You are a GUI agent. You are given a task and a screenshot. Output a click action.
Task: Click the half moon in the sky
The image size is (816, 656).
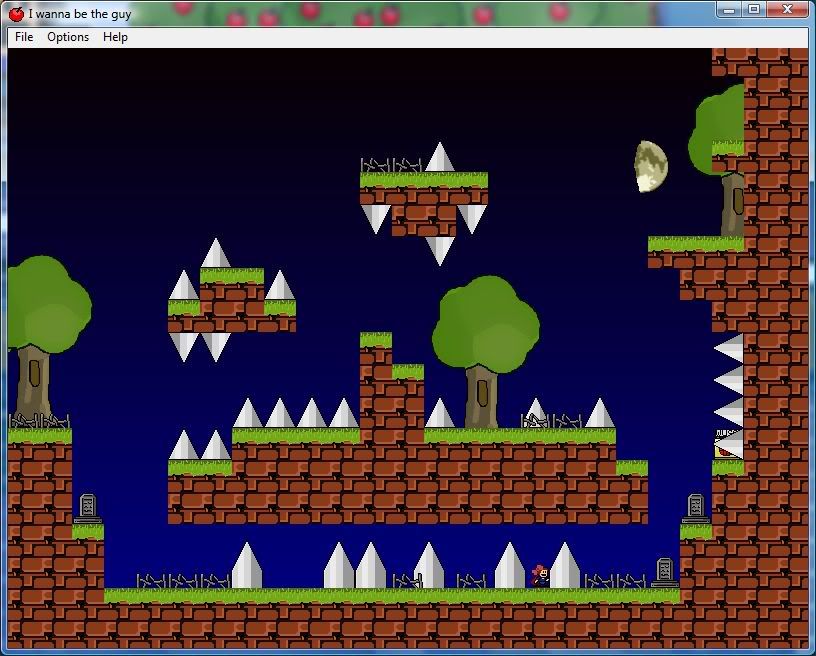tap(651, 166)
